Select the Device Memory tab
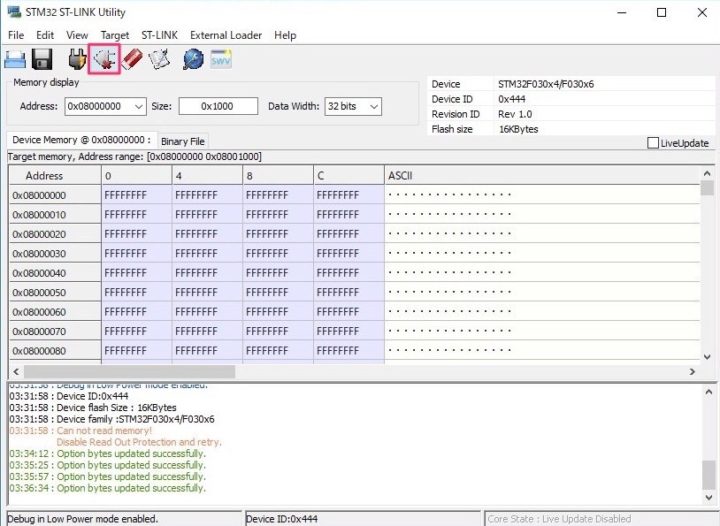 coord(81,140)
